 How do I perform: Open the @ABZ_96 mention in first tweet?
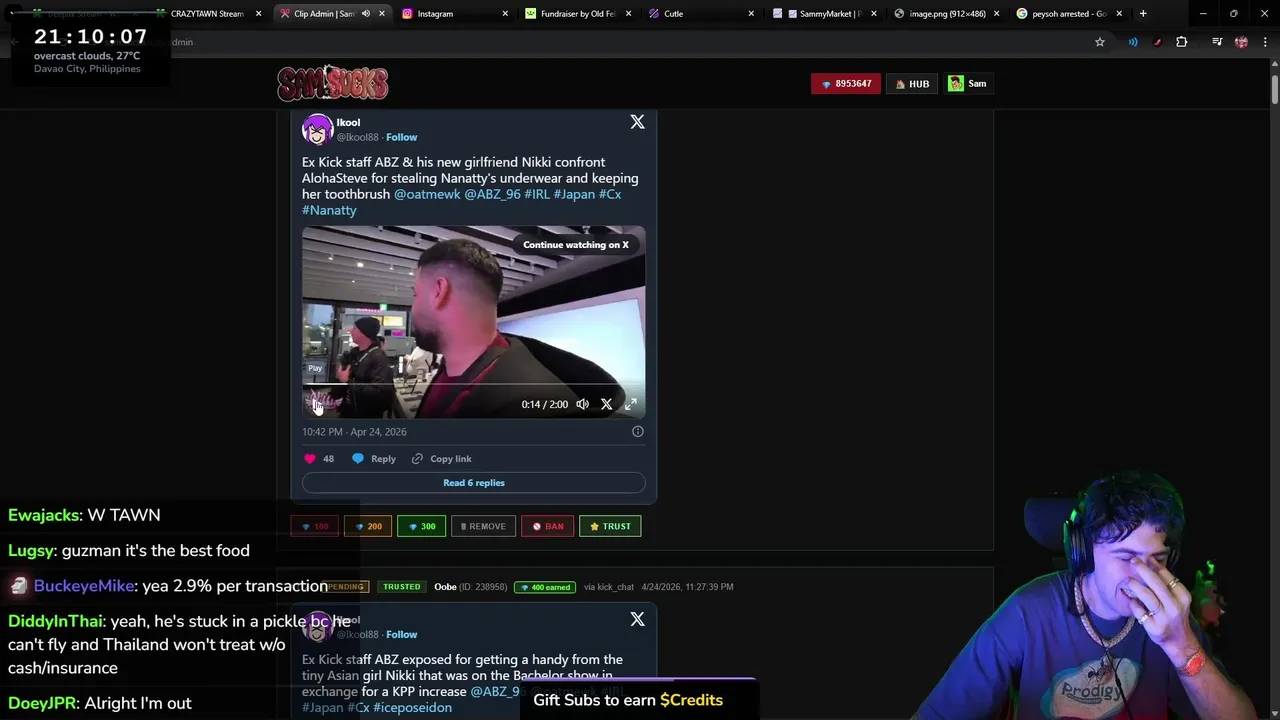click(x=492, y=194)
